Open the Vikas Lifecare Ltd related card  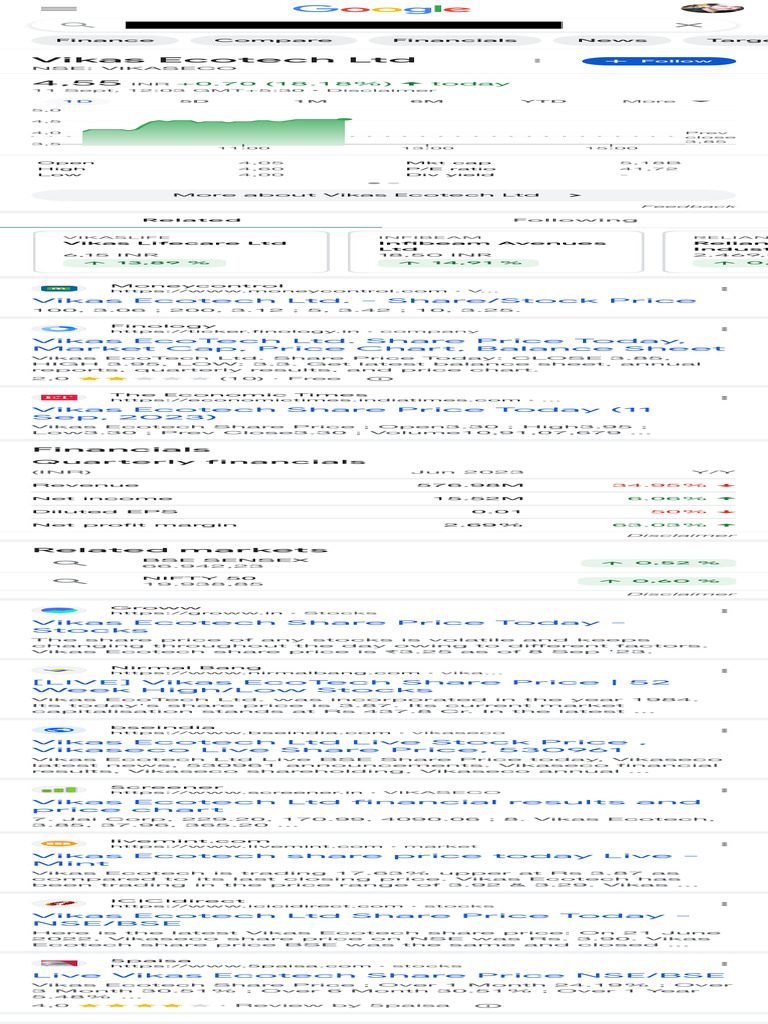point(181,251)
